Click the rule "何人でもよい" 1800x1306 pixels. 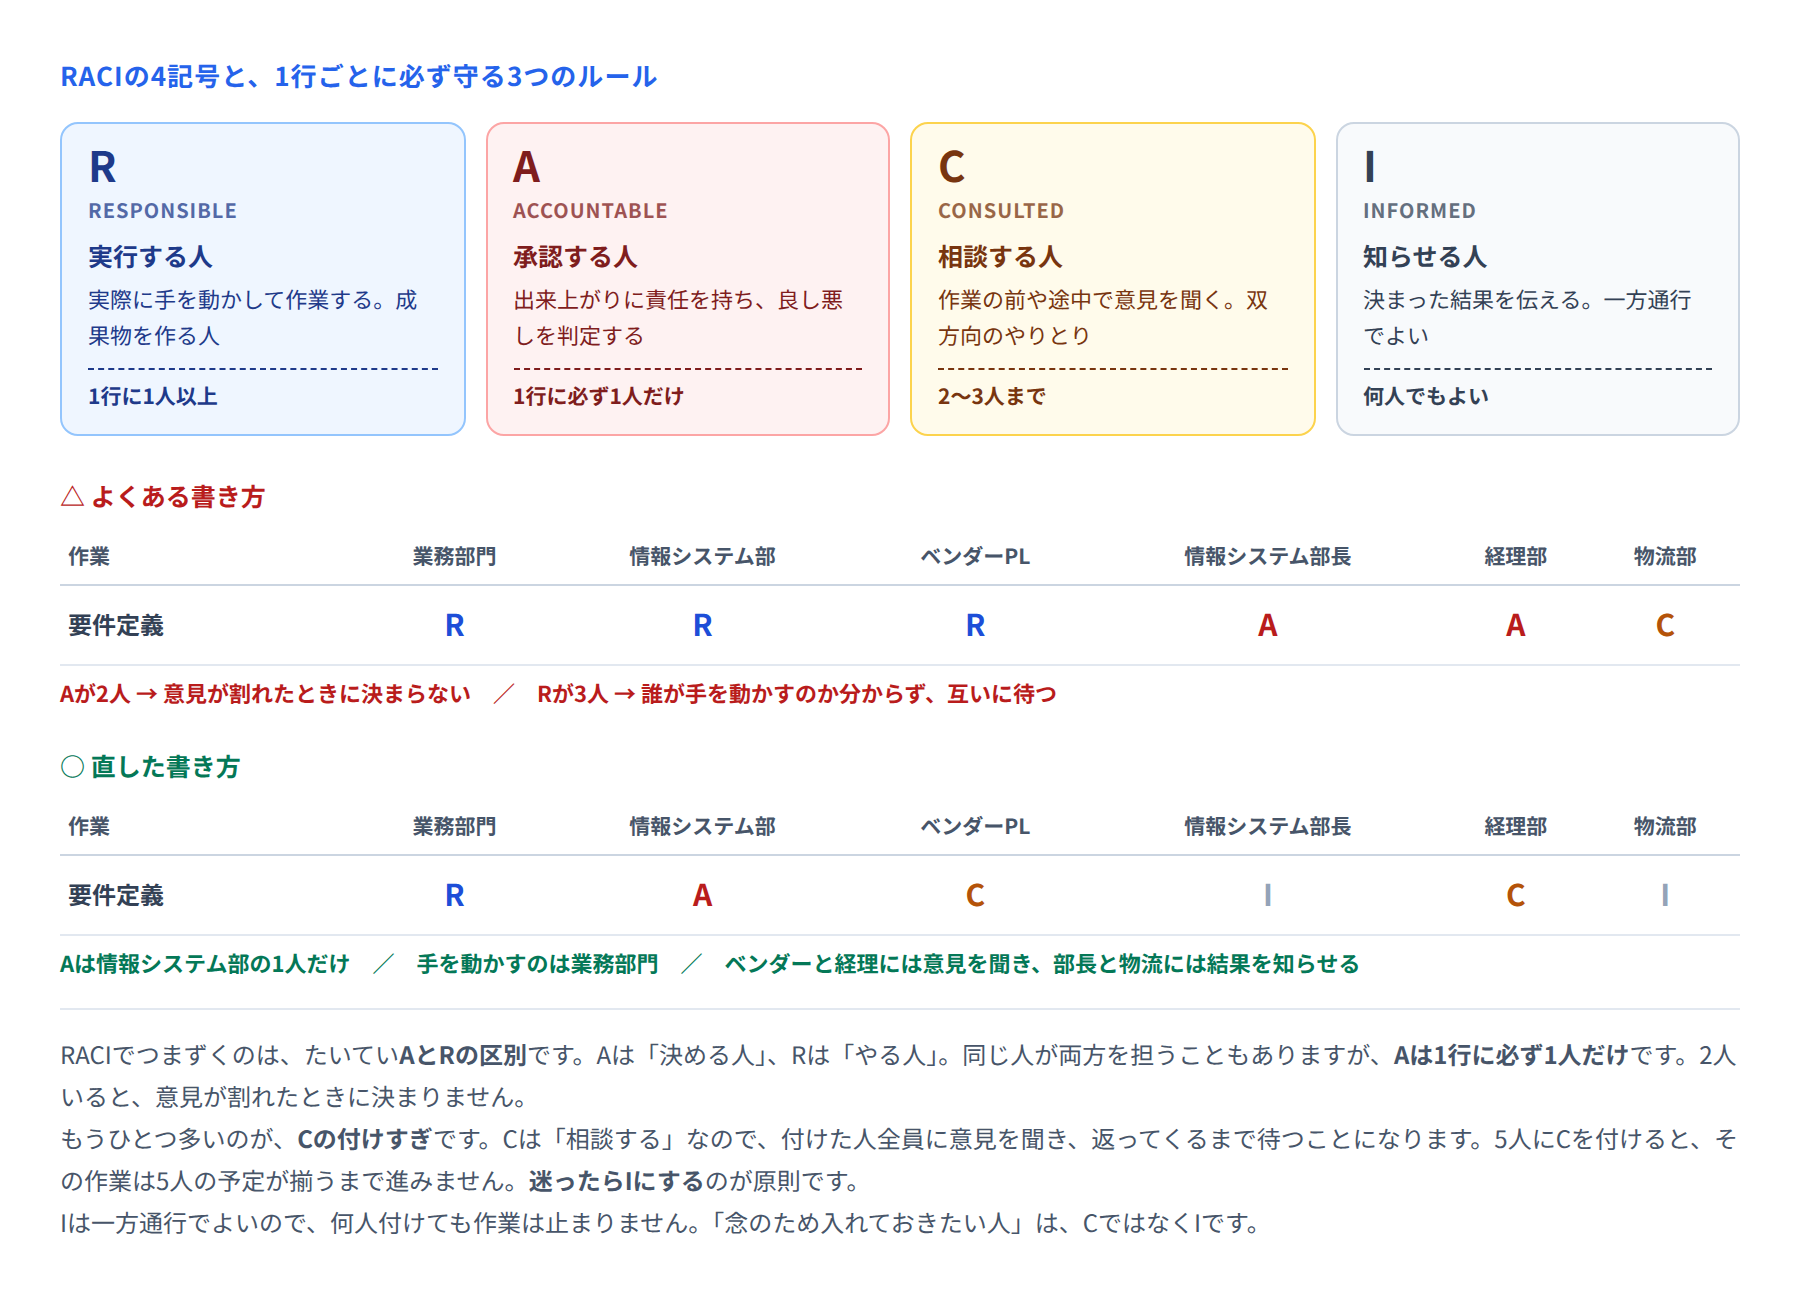tap(1426, 397)
